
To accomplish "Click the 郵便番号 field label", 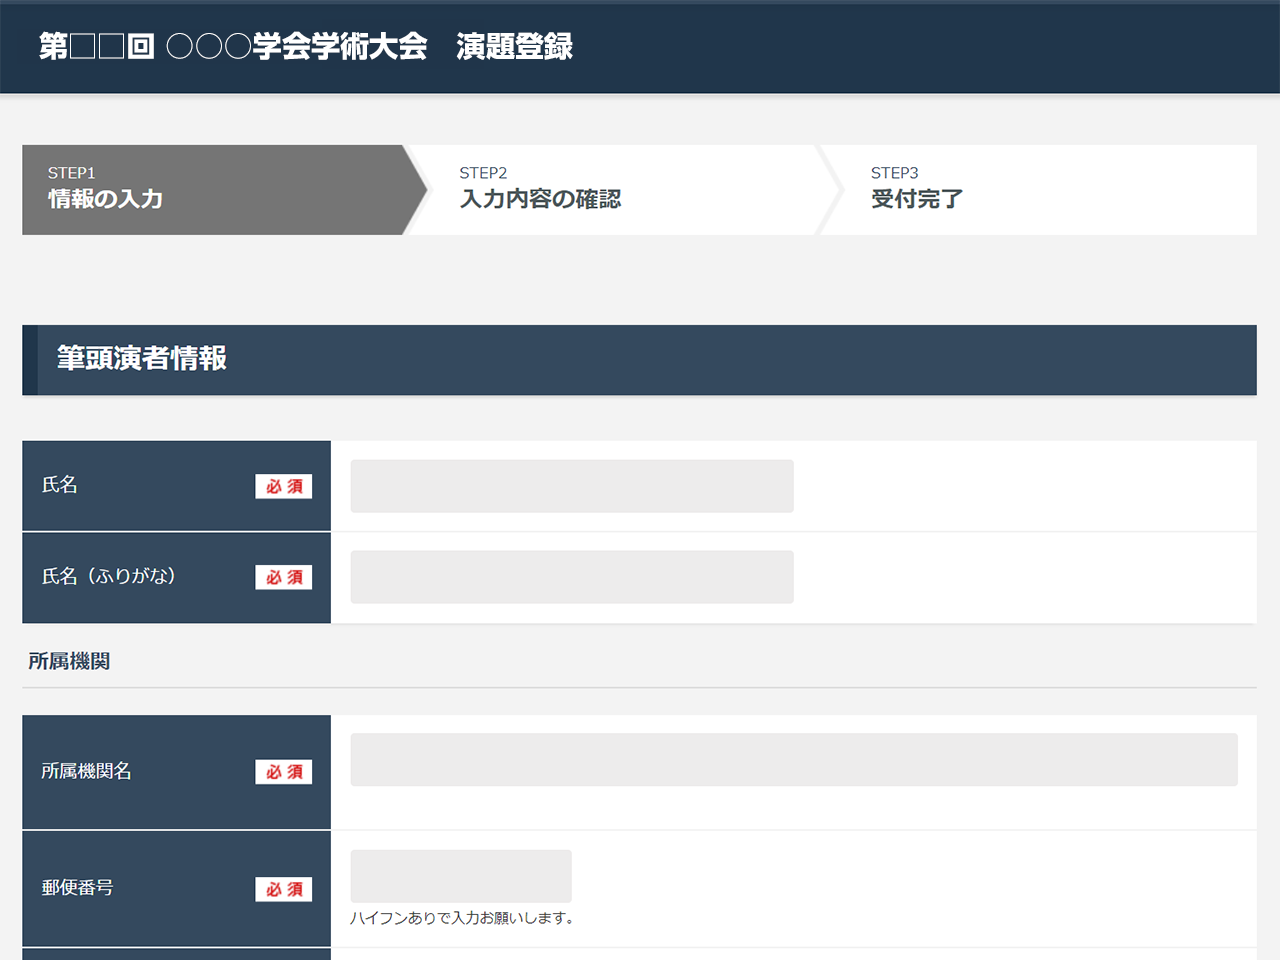I will (77, 887).
